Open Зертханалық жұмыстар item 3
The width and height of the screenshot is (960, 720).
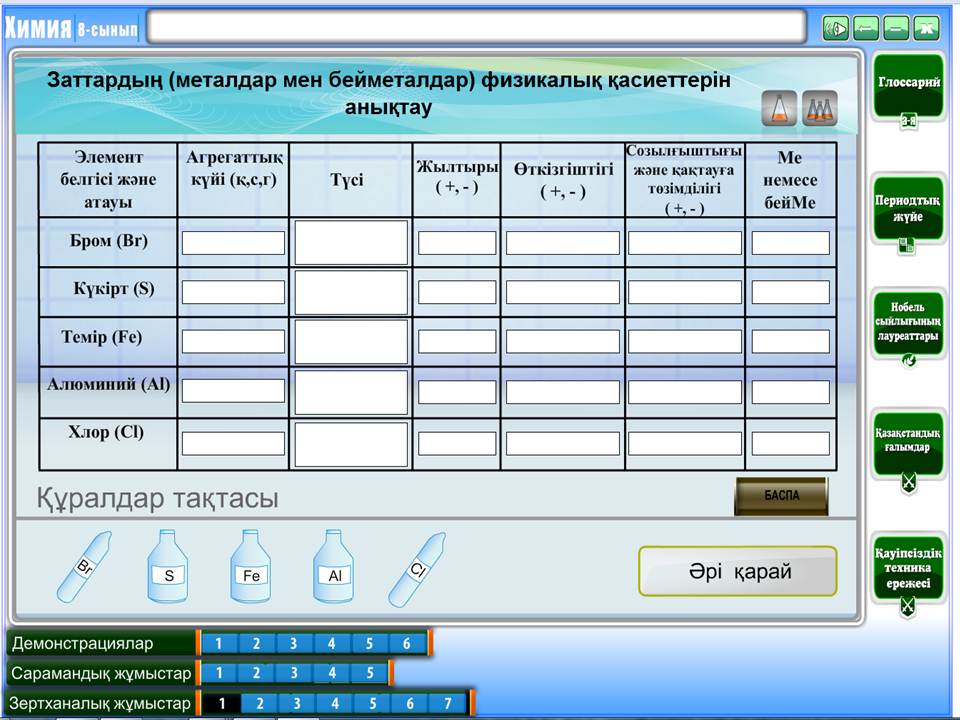pos(297,703)
